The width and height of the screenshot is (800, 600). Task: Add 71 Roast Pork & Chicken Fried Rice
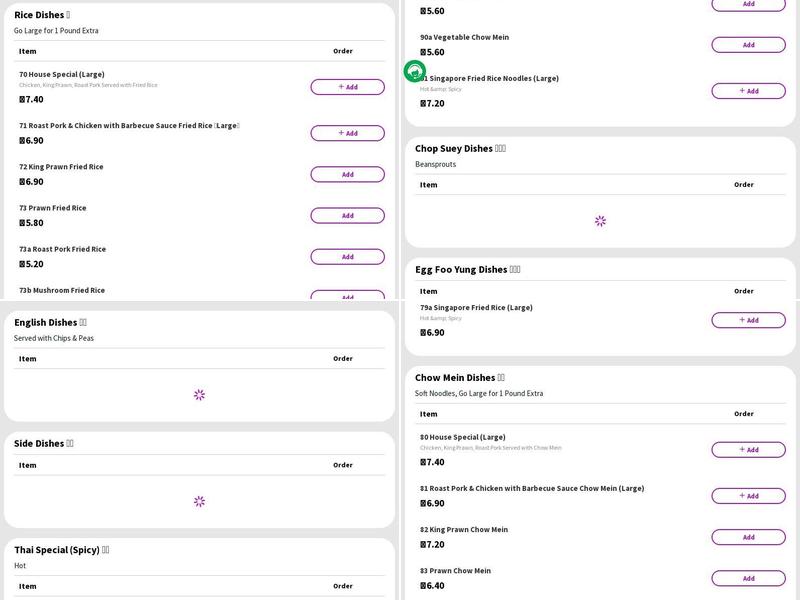pos(347,133)
